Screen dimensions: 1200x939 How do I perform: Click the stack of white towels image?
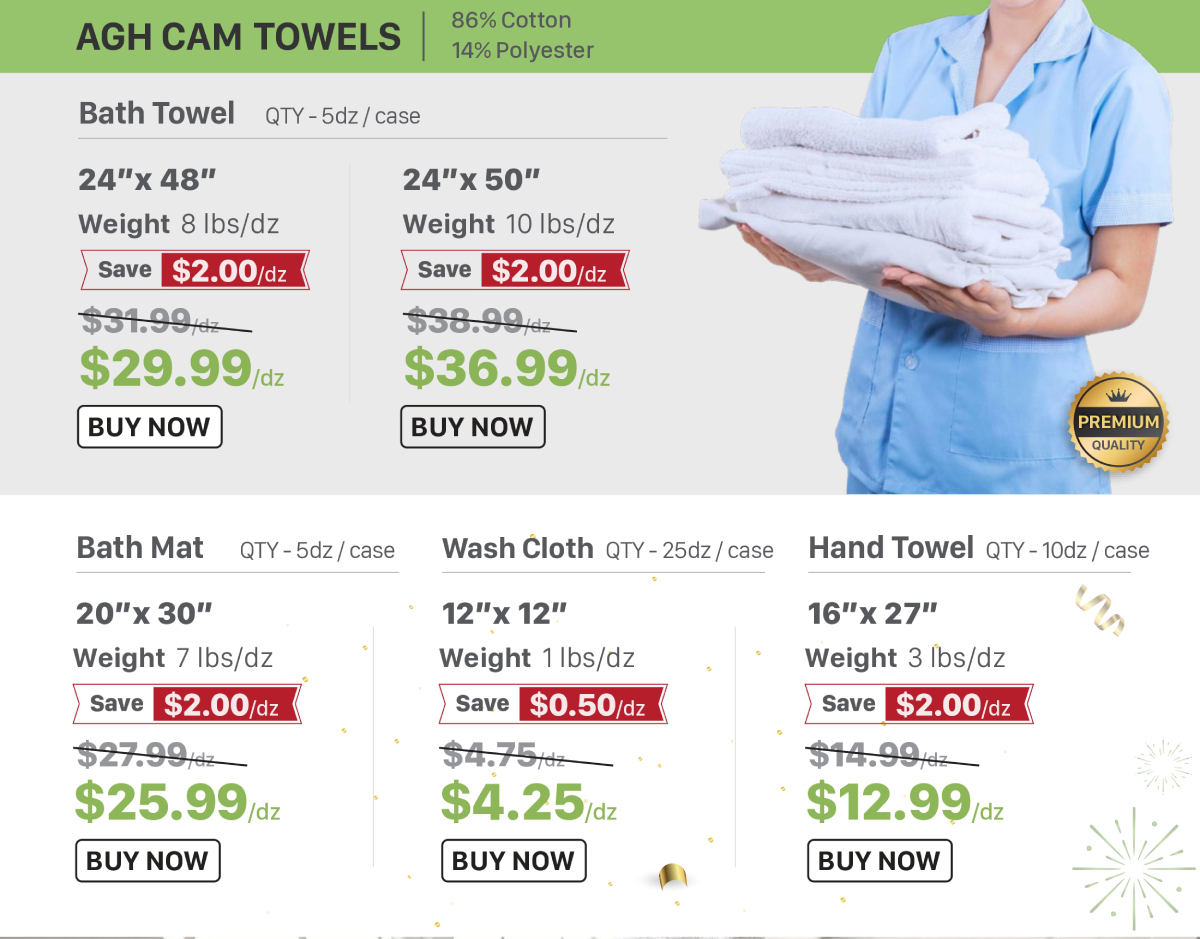[x=880, y=210]
